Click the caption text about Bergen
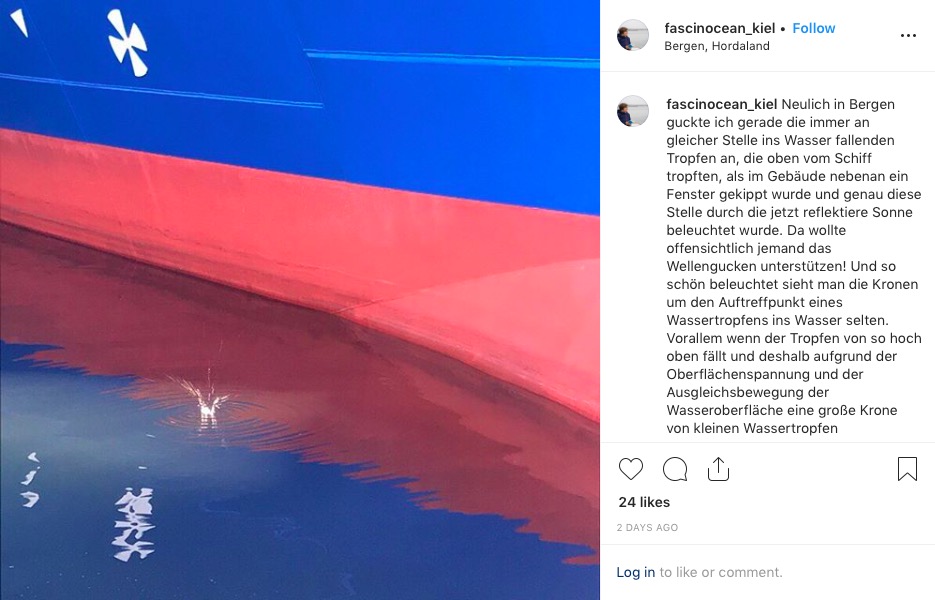Screen dimensions: 935x600 [x=794, y=266]
